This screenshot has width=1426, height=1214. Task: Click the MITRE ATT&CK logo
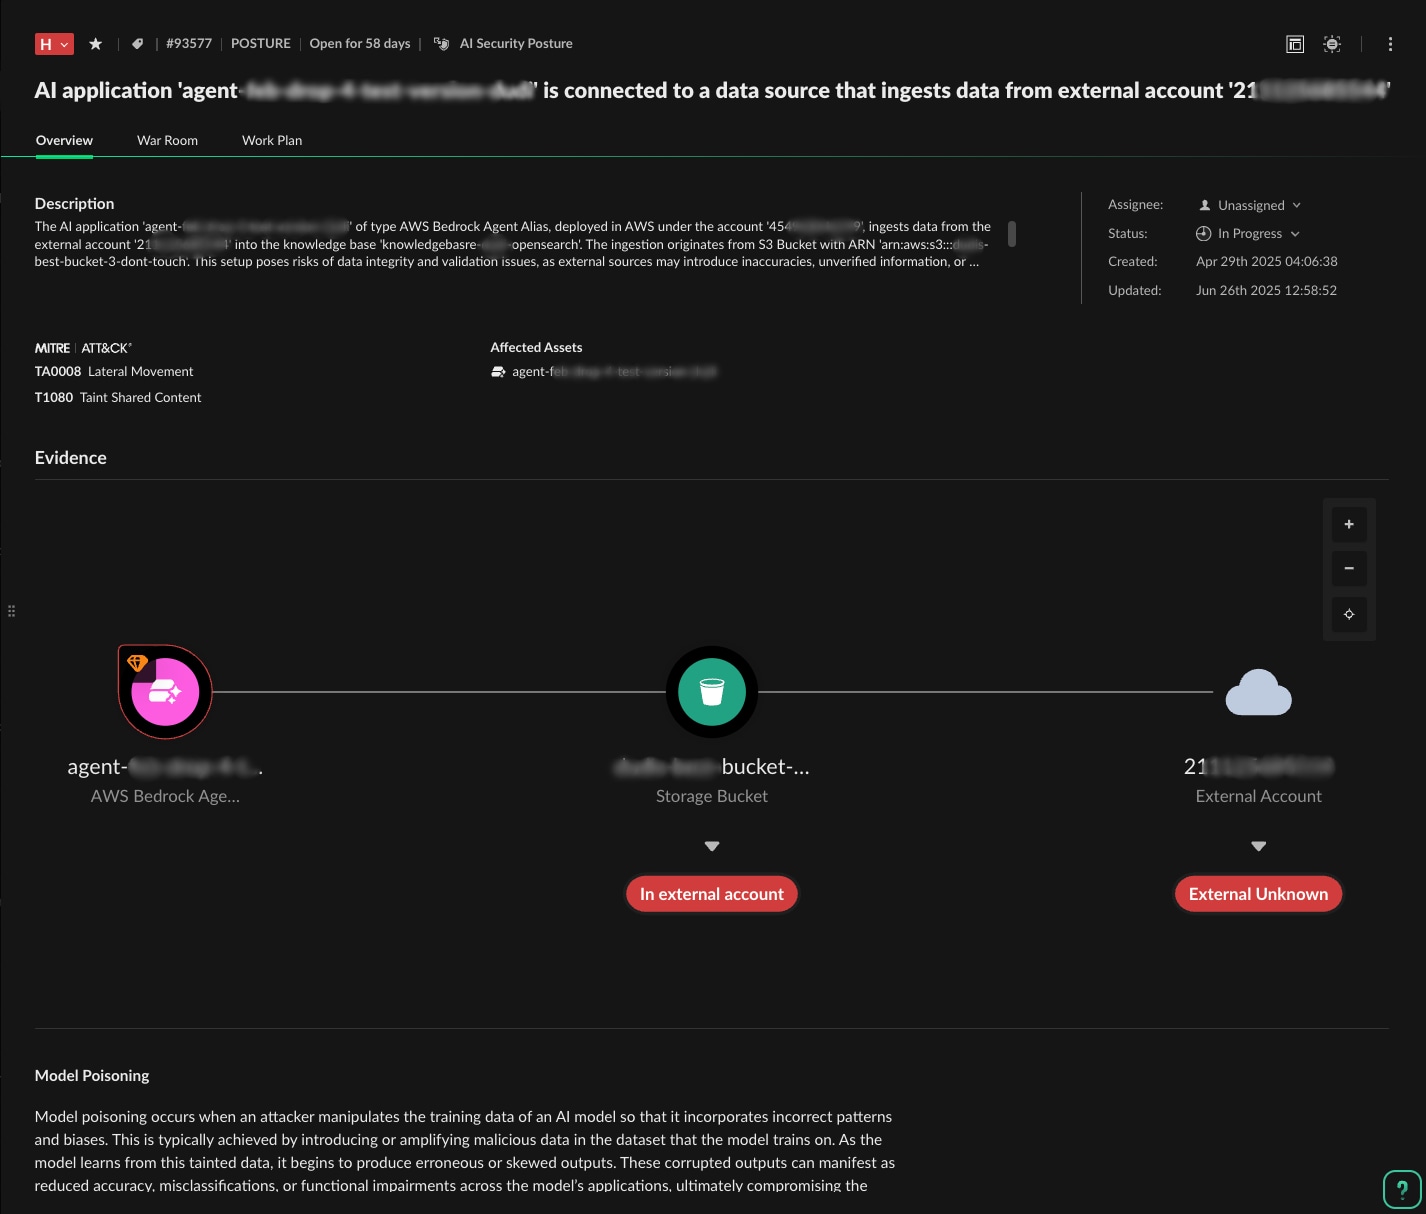(x=83, y=348)
